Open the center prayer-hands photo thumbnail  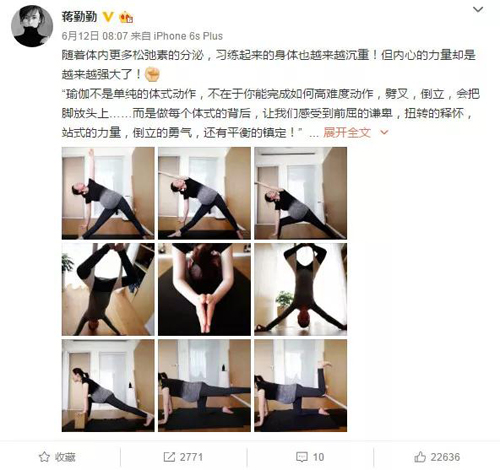(204, 289)
